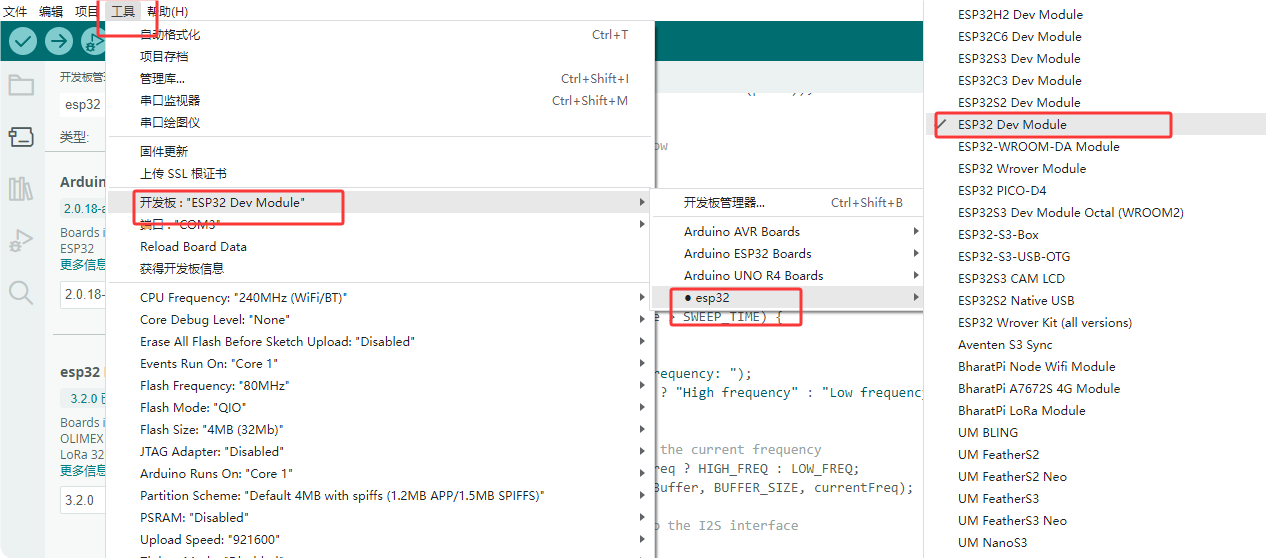Click the Upload arrow button

[x=59, y=41]
